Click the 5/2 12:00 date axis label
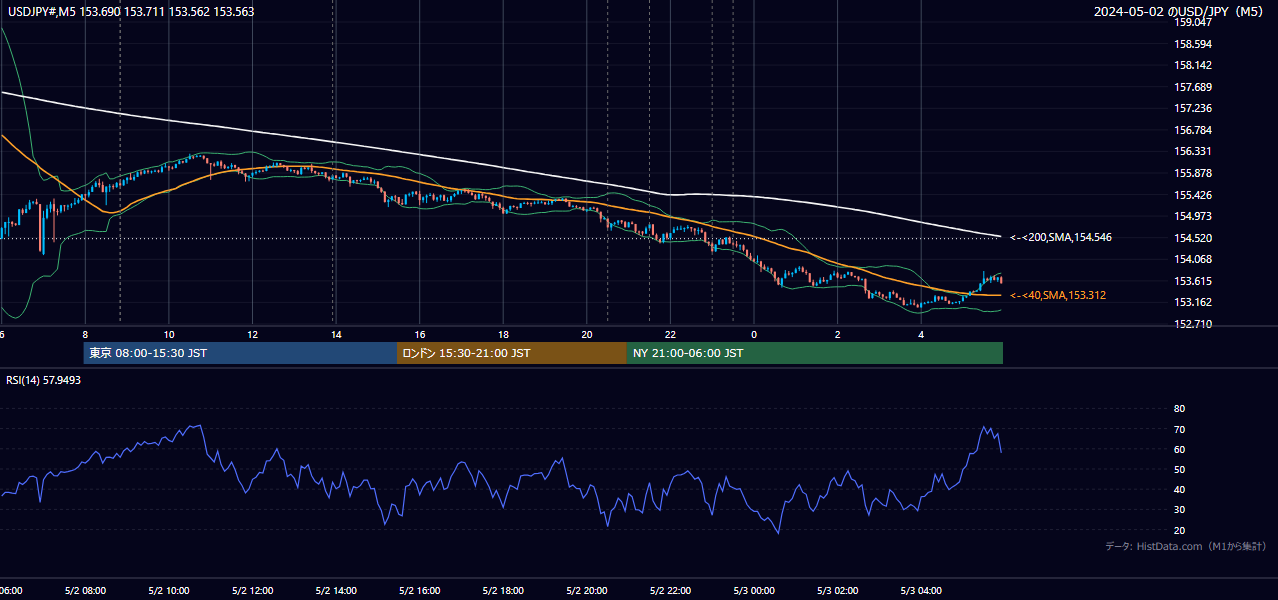Screen dimensions: 1278x600 coord(252,591)
